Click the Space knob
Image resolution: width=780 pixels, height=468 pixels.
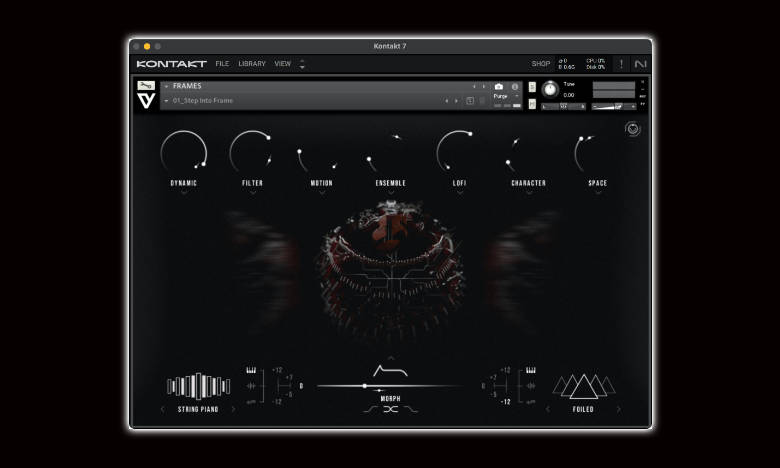(598, 153)
